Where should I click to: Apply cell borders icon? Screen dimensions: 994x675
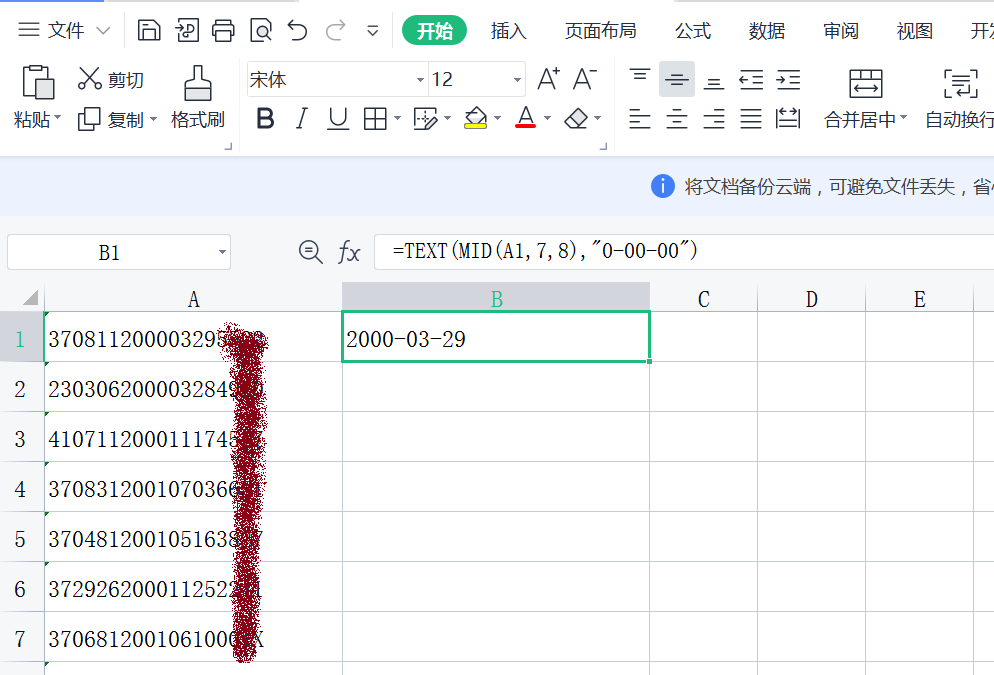pyautogui.click(x=375, y=119)
